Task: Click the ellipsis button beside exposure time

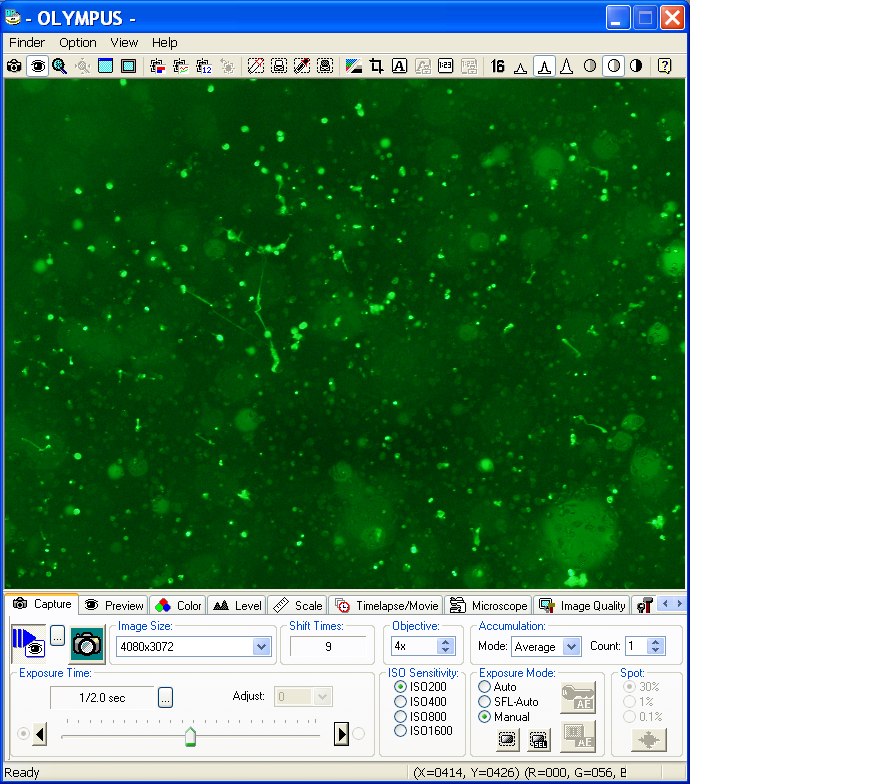Action: tap(165, 697)
